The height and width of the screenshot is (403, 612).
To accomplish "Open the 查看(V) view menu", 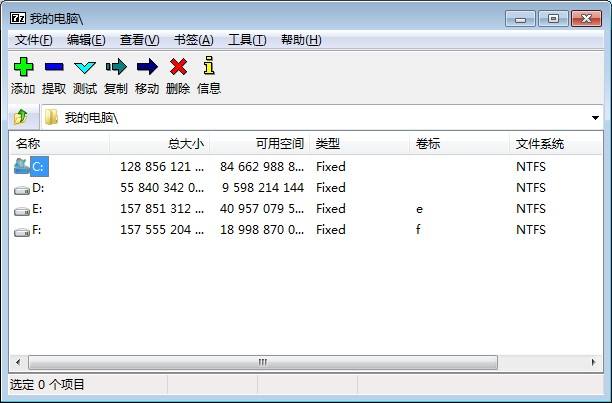I will click(x=139, y=40).
